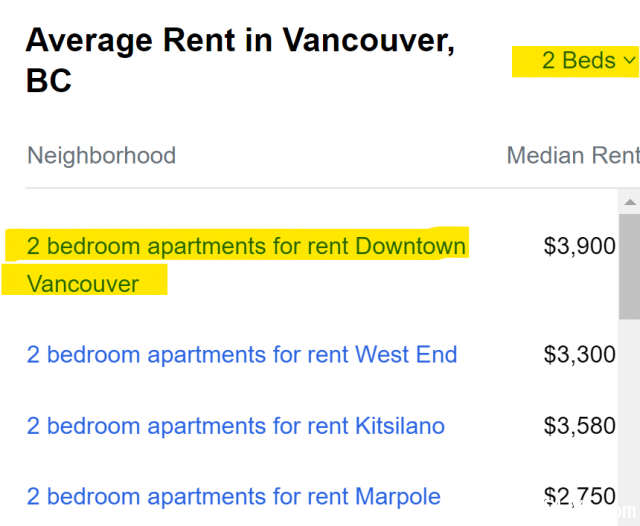Viewport: 640px width, 526px height.
Task: Click the Average Rent in Vancouver heading
Action: [240, 60]
